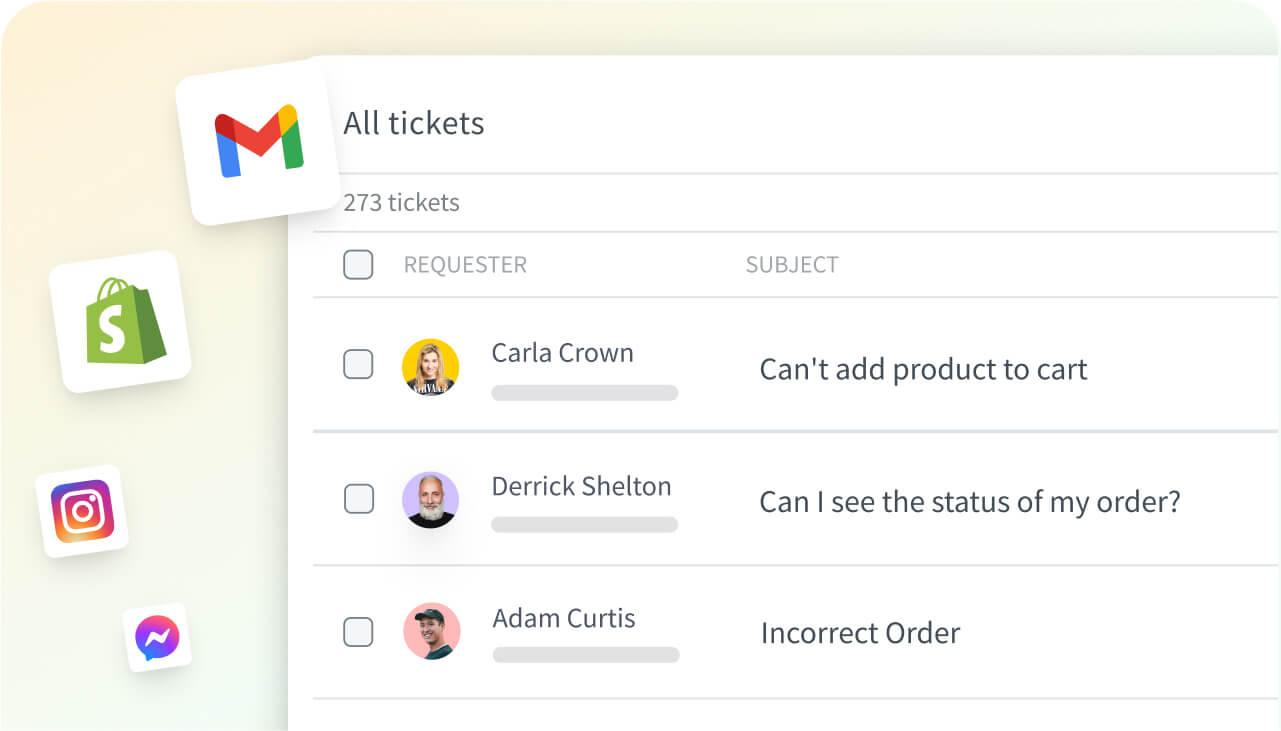Viewport: 1281px width, 731px height.
Task: Select Adam Curtis's avatar photo
Action: 432,632
